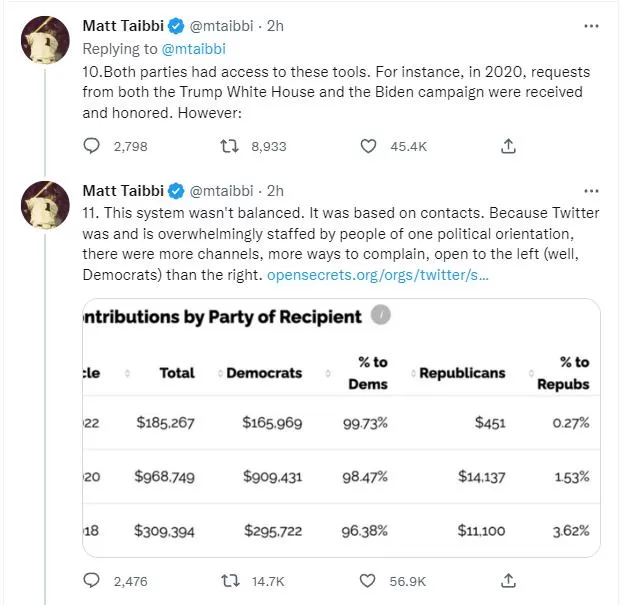
Task: Share tweet 11 via the upload icon
Action: (508, 581)
